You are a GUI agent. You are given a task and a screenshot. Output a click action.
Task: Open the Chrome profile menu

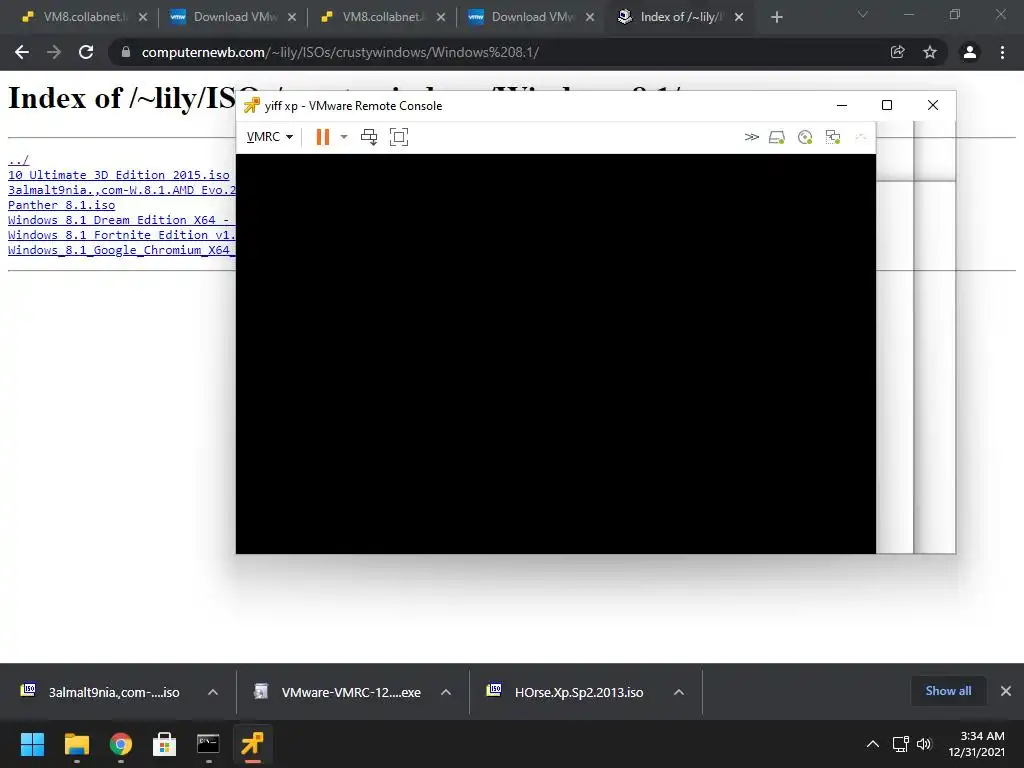[970, 52]
